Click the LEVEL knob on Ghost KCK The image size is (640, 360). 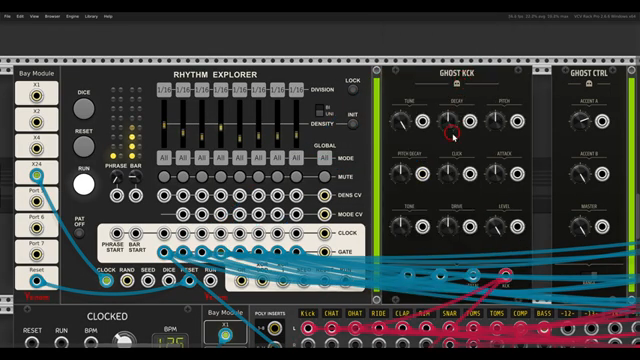point(495,227)
